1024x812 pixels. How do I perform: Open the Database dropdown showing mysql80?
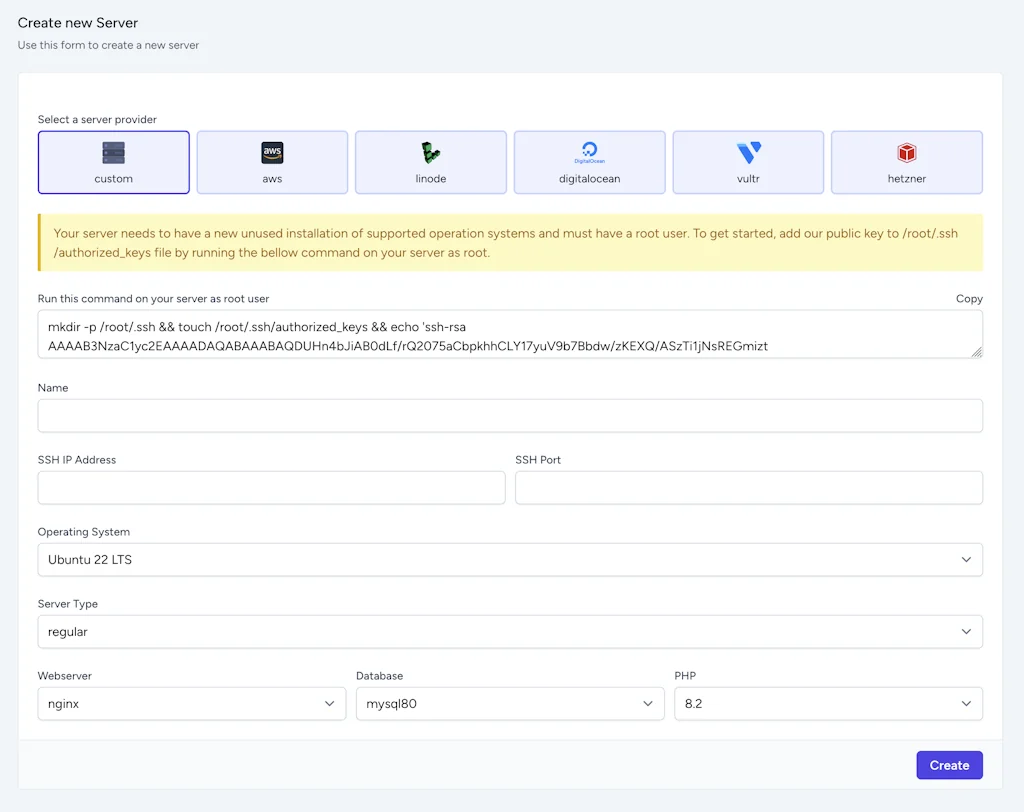pyautogui.click(x=510, y=703)
